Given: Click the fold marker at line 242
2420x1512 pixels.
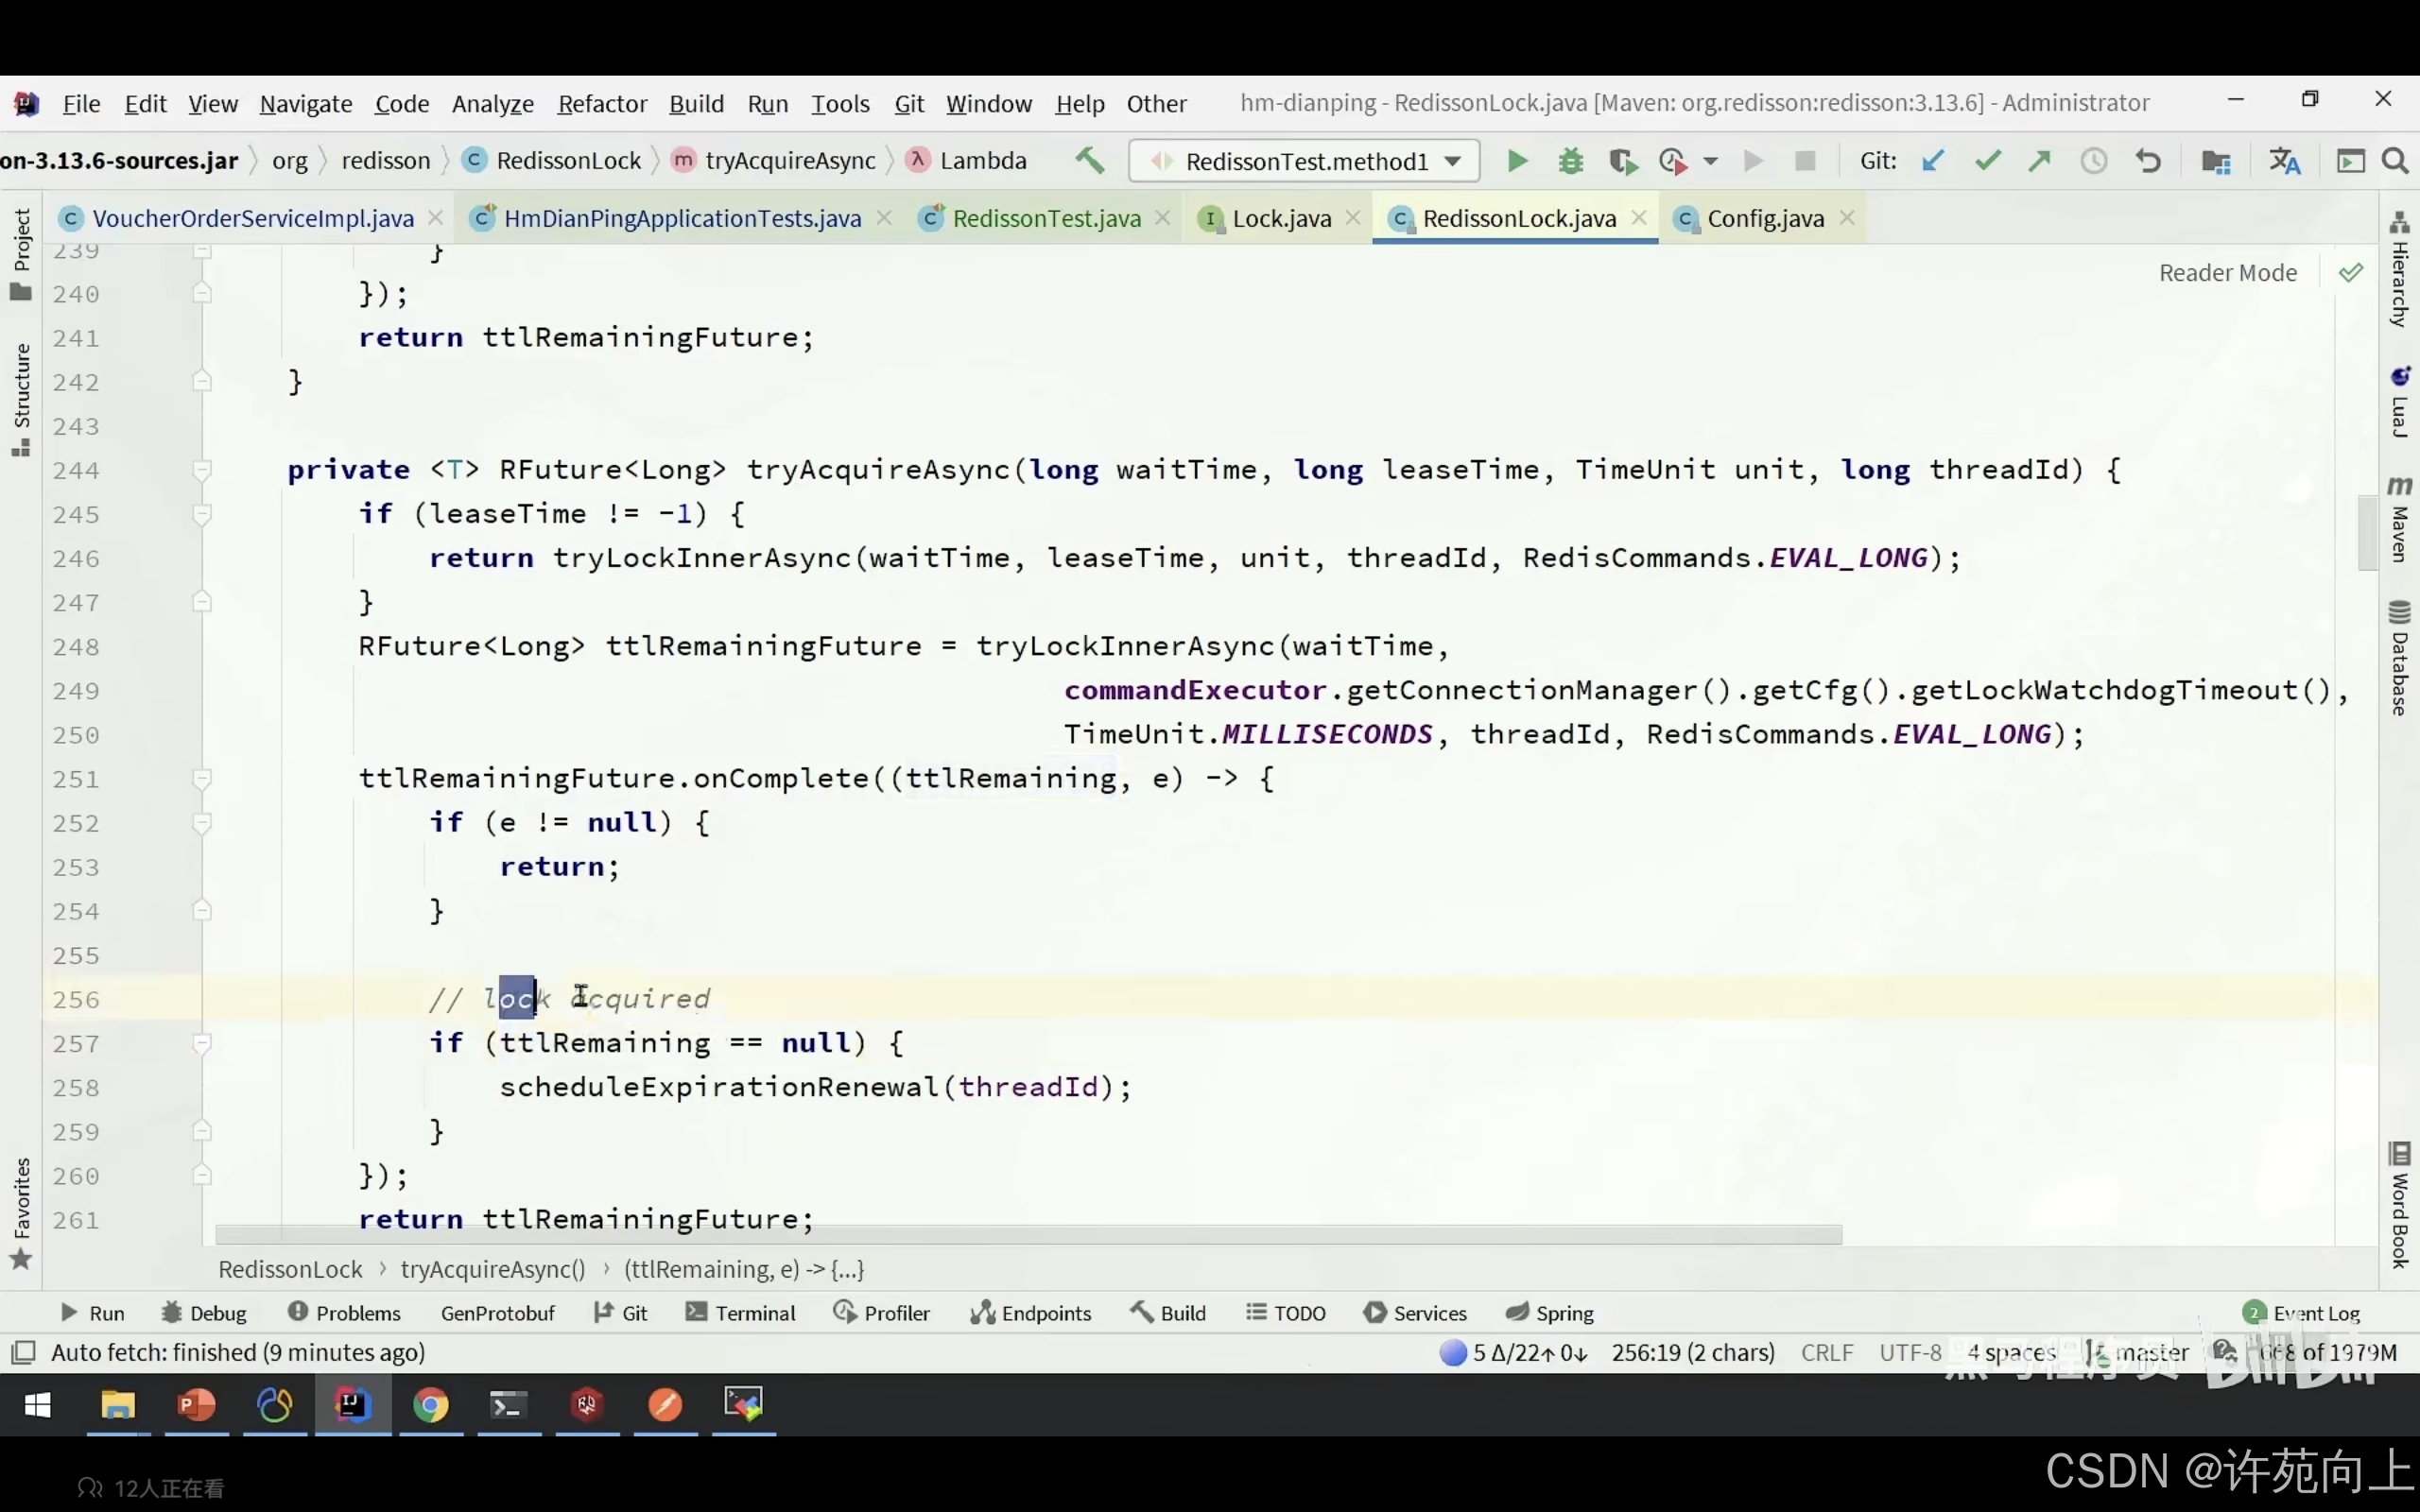Looking at the screenshot, I should click(x=202, y=382).
